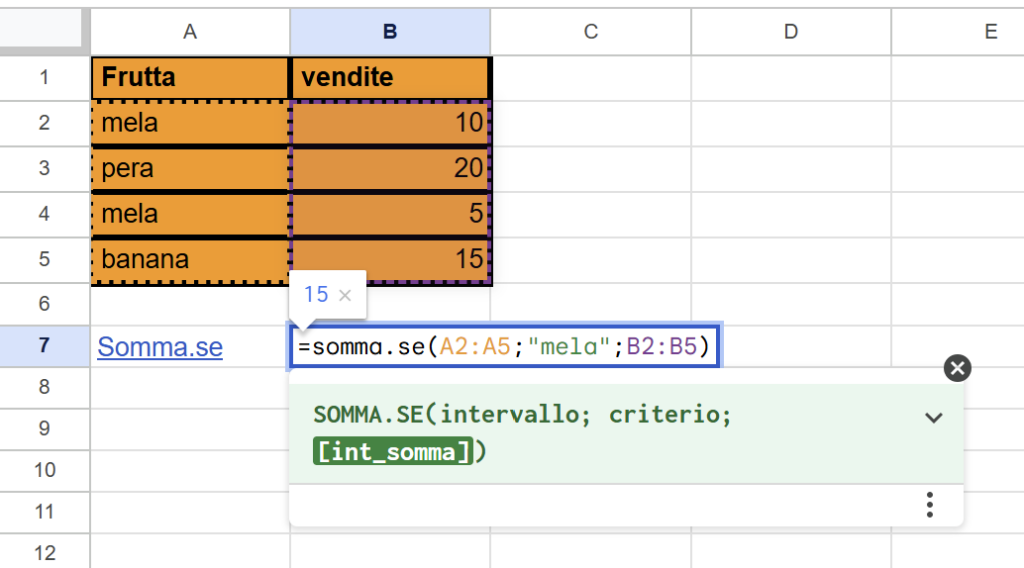Viewport: 1024px width, 568px height.
Task: Open the three-dot formula help options
Action: (x=929, y=505)
